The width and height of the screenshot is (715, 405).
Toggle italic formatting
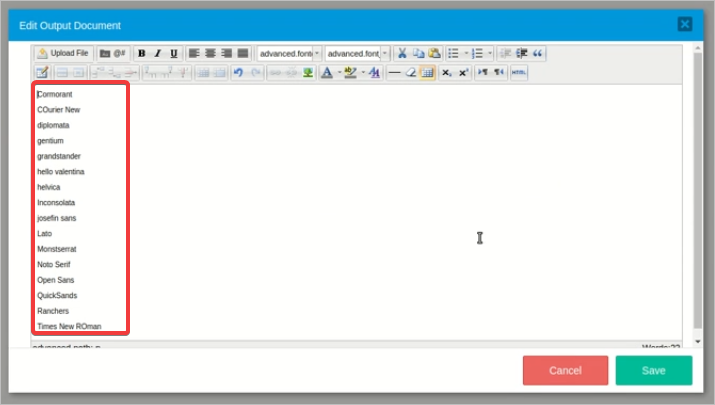(x=157, y=53)
